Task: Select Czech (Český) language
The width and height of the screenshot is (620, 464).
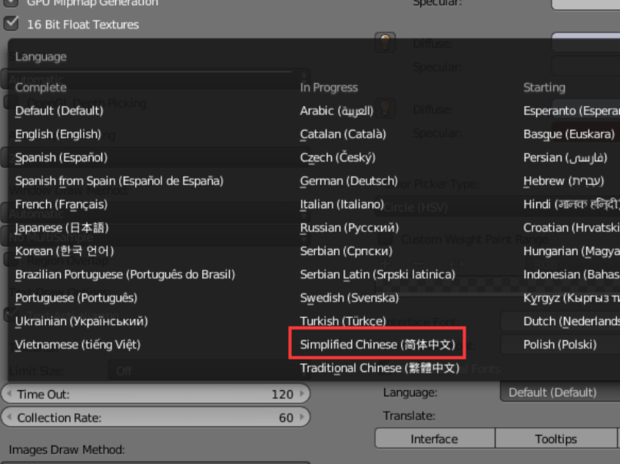Action: click(338, 157)
